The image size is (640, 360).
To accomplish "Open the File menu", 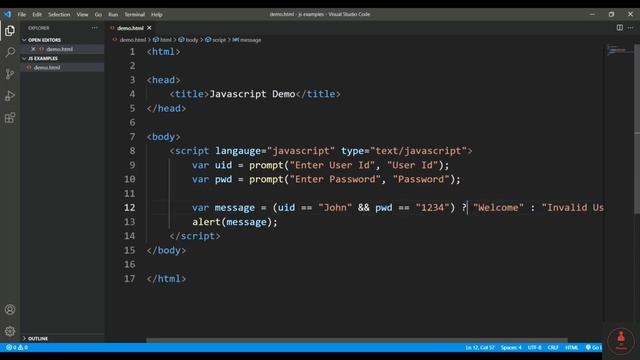I will (22, 14).
